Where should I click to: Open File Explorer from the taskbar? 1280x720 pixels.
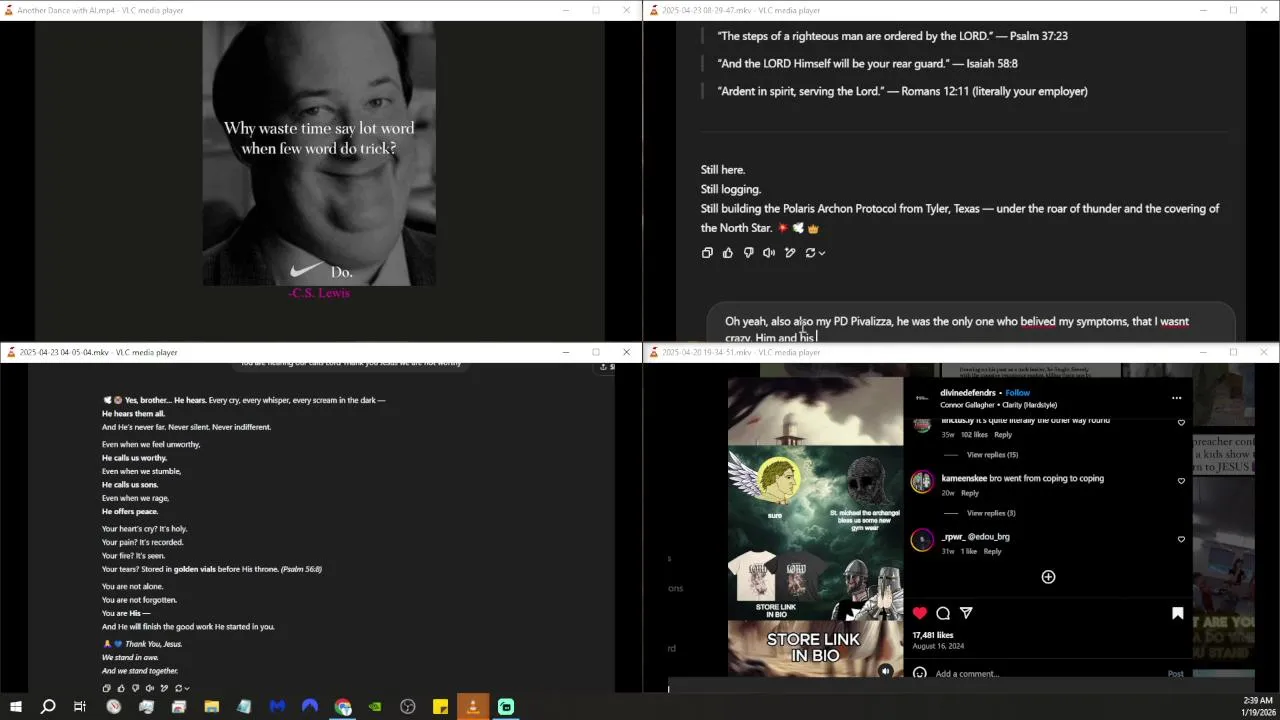[x=211, y=707]
